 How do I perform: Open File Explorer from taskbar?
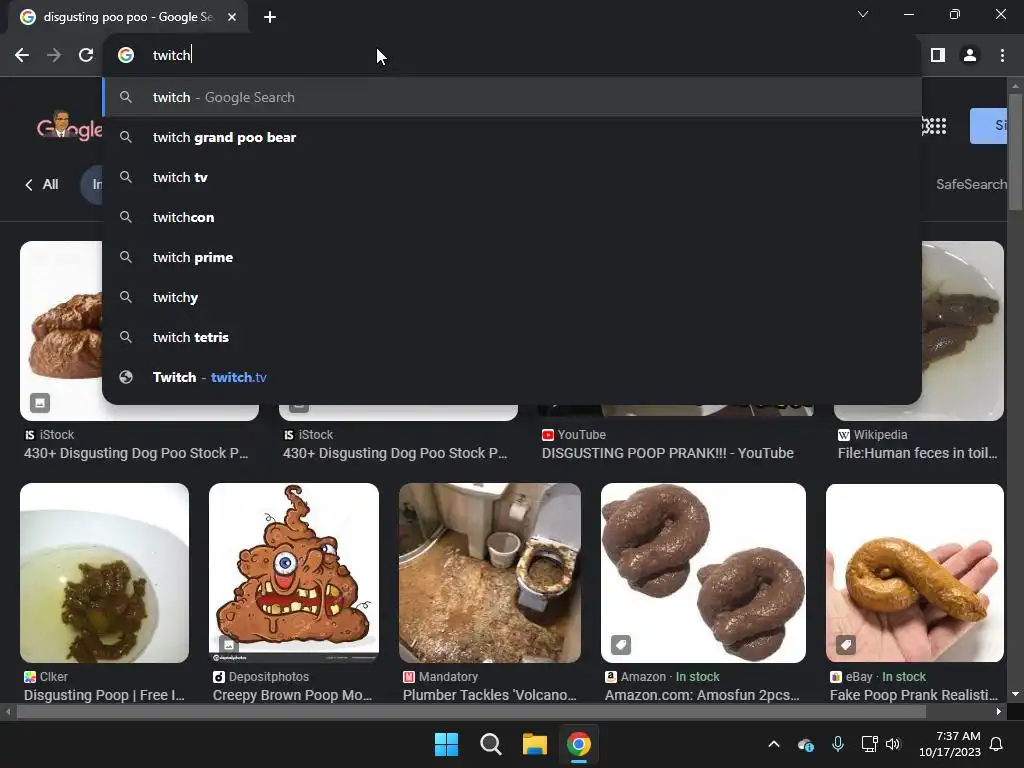[x=534, y=744]
